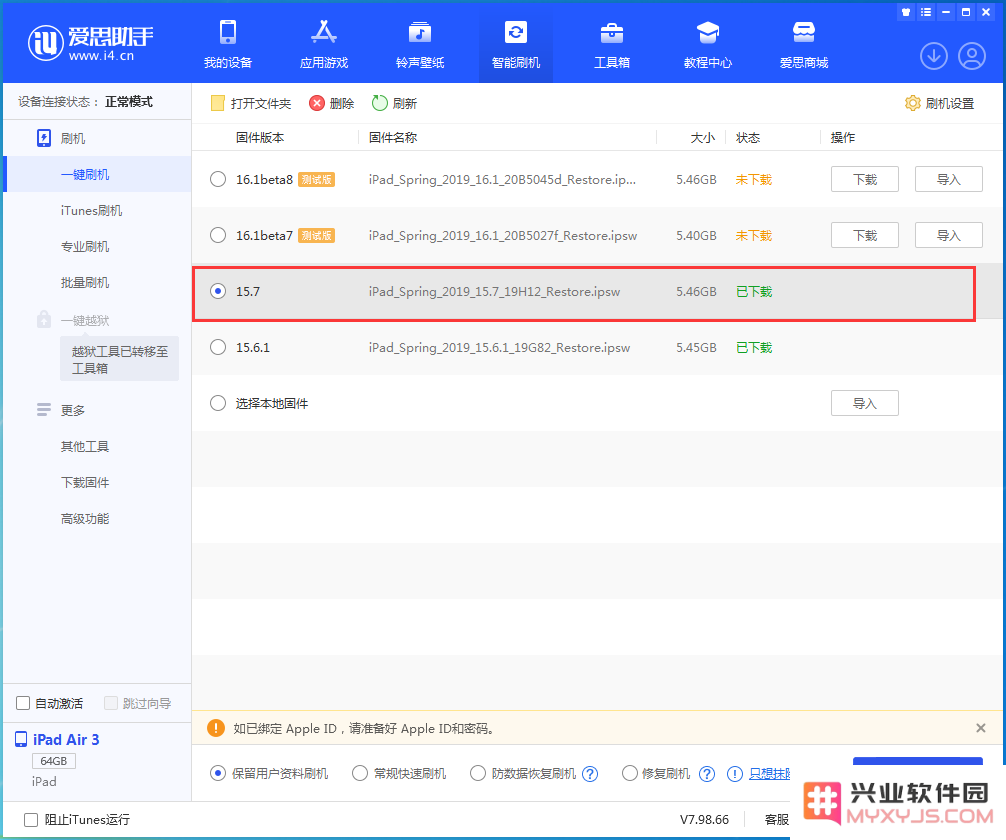Viewport: 1006px width, 840px height.
Task: Open the download manager arrow icon
Action: click(934, 56)
